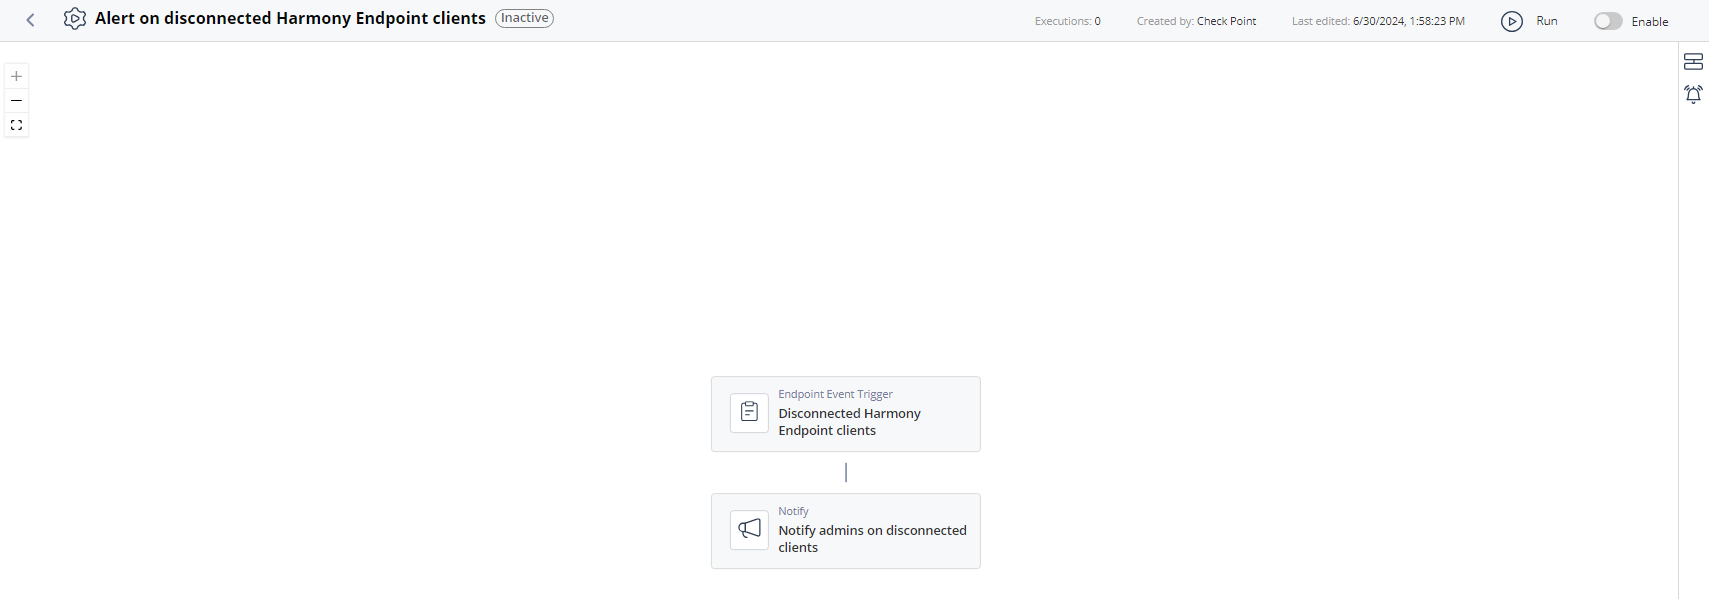Zoom out on the canvas with minus

pos(16,100)
